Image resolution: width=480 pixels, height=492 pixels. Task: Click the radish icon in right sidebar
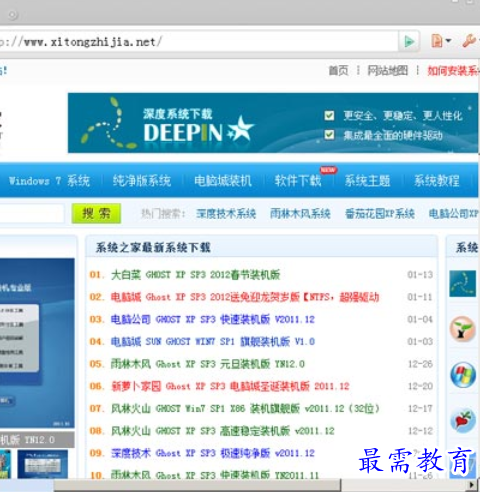(x=463, y=421)
